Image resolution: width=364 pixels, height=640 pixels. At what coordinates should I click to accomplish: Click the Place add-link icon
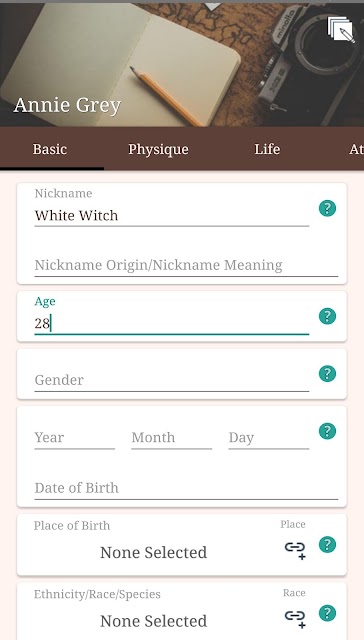coord(295,549)
